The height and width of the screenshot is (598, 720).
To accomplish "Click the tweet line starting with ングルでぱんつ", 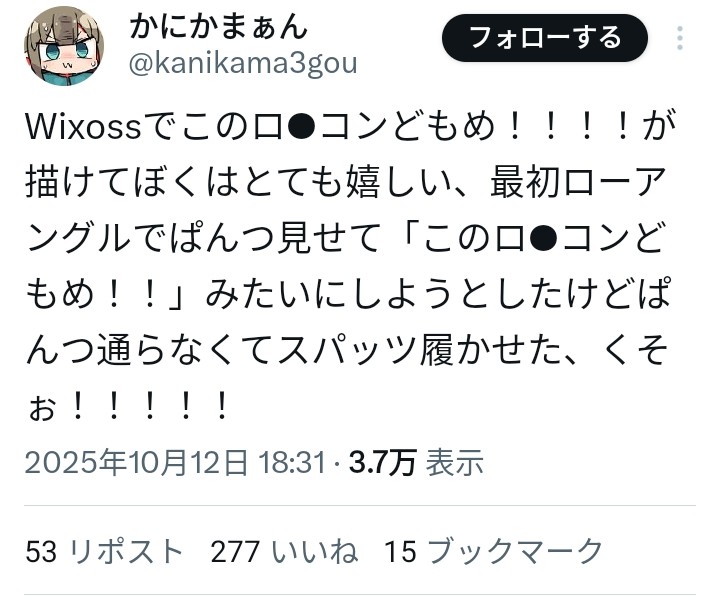I will (x=345, y=238).
